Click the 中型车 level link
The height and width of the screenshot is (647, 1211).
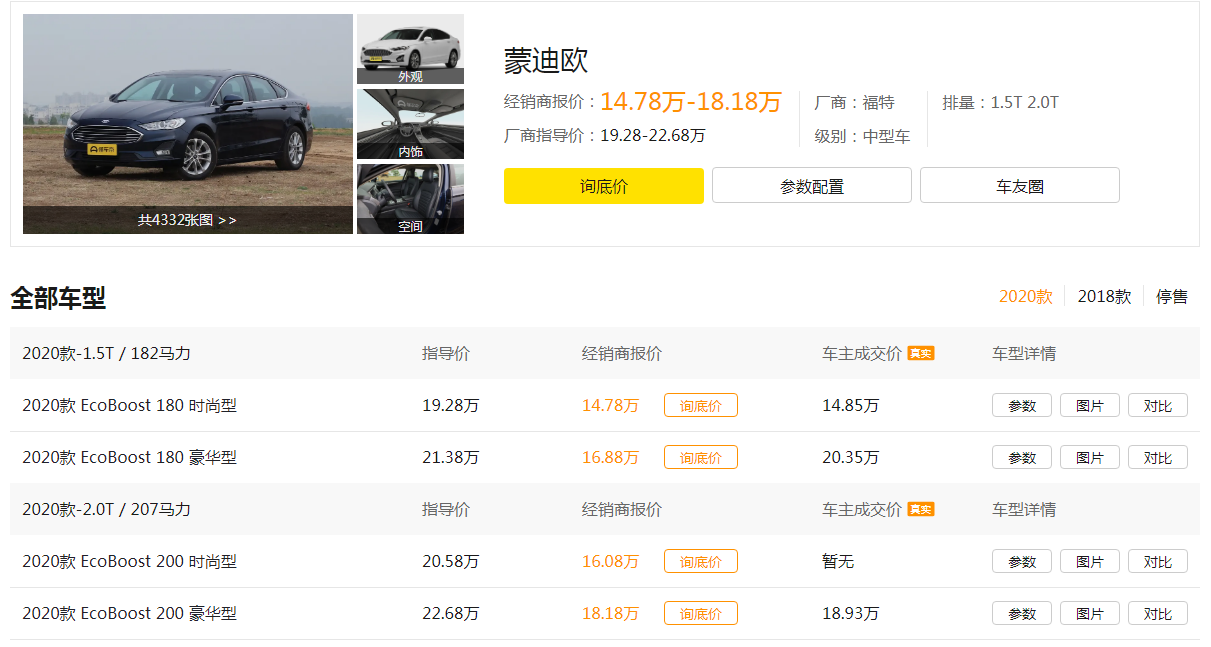pyautogui.click(x=886, y=136)
